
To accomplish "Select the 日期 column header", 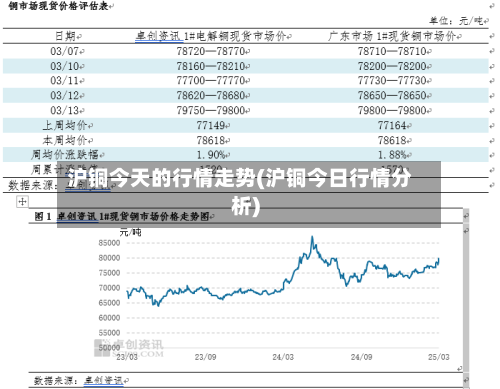I will point(66,36).
